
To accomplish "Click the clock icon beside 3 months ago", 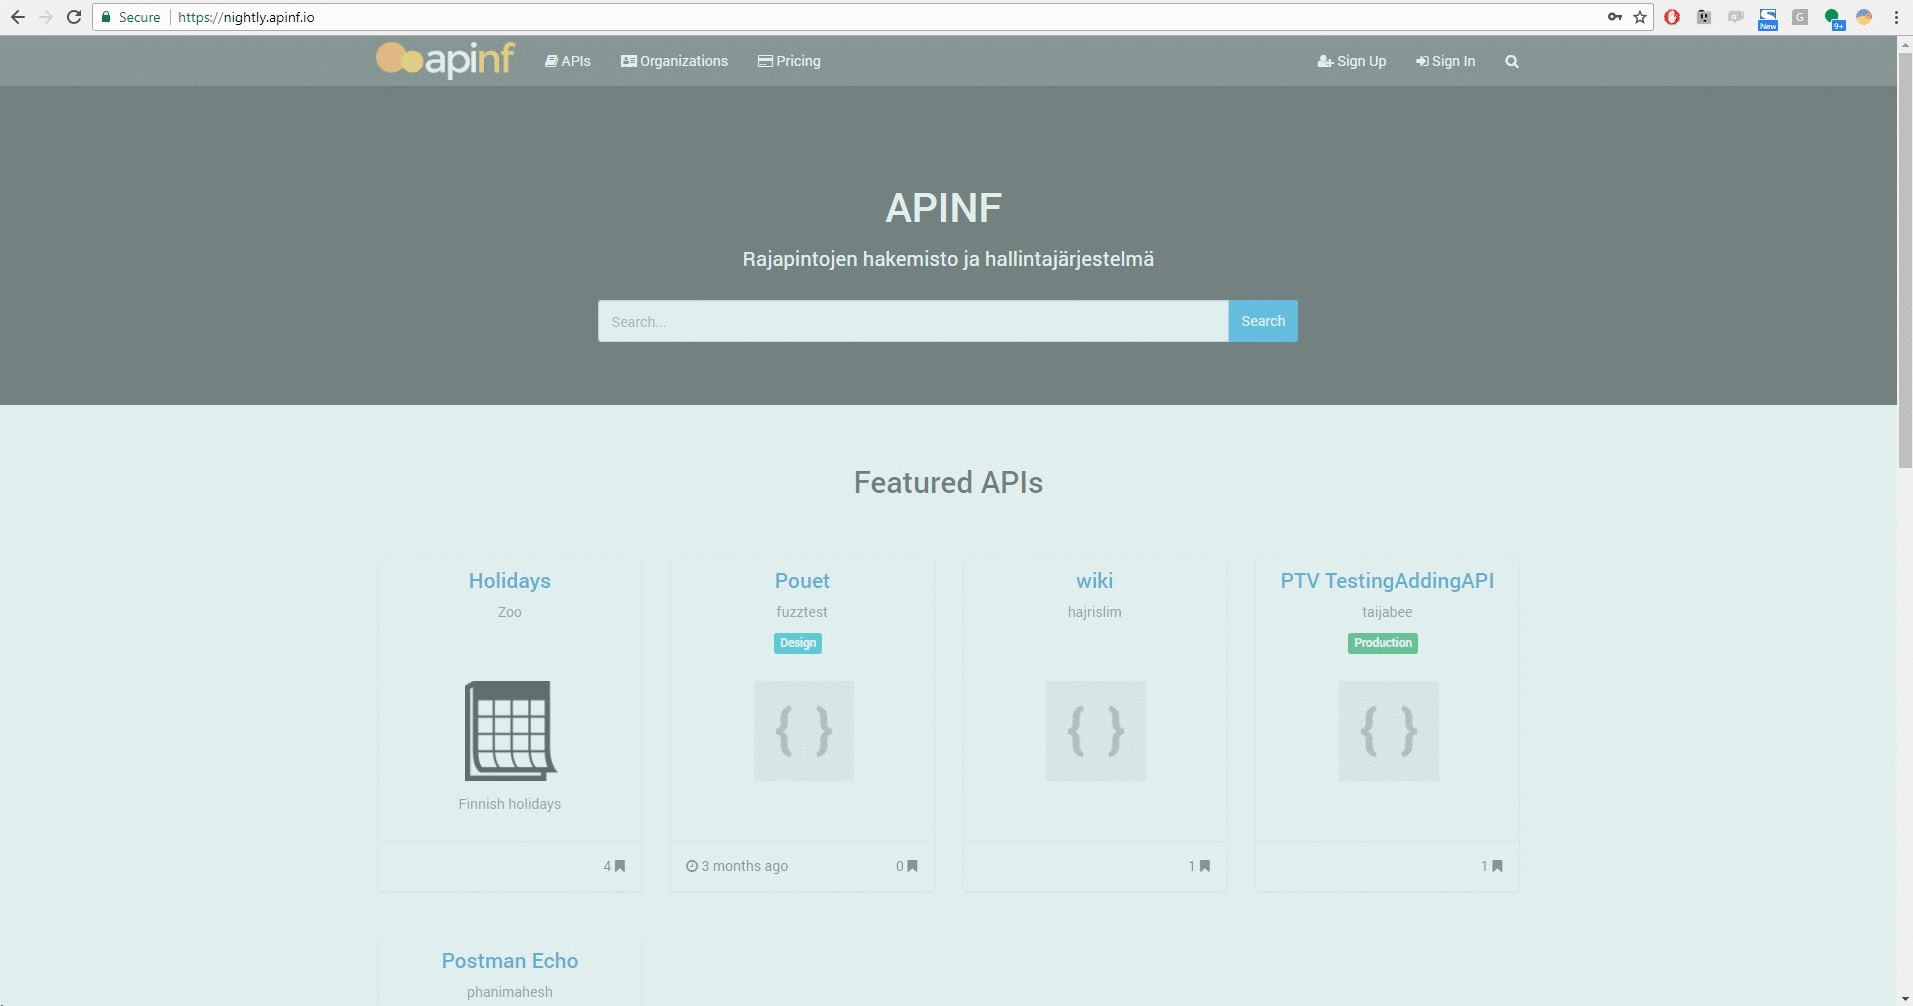I will coord(692,866).
